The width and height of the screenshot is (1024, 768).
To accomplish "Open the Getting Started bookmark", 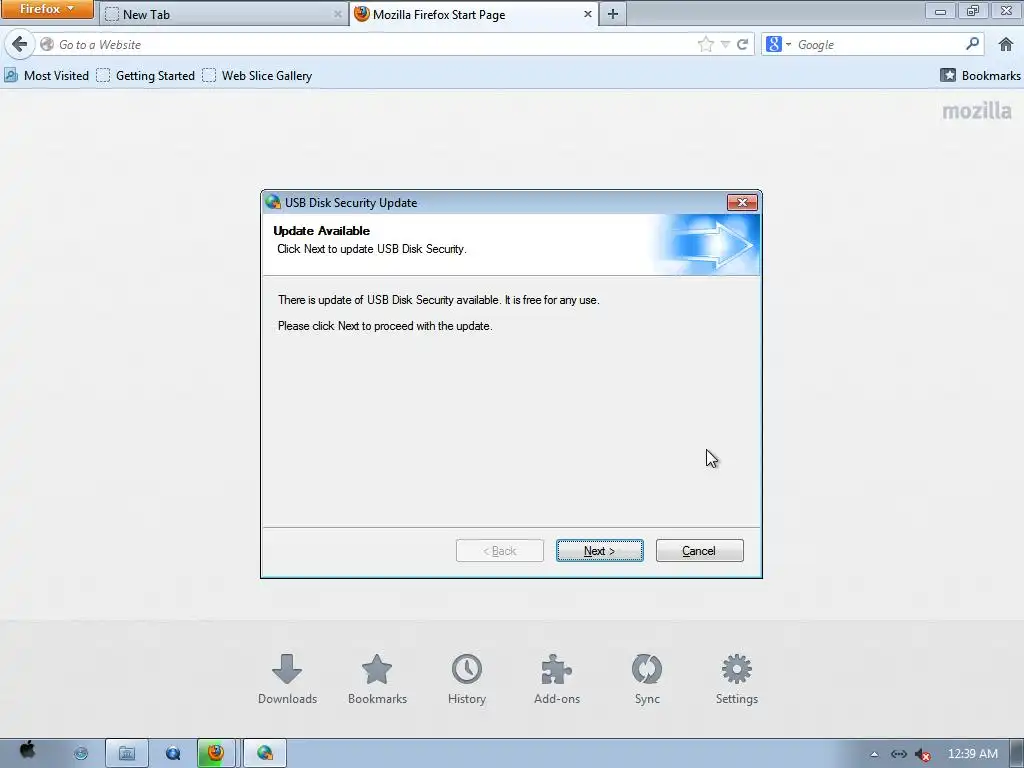I will (146, 76).
